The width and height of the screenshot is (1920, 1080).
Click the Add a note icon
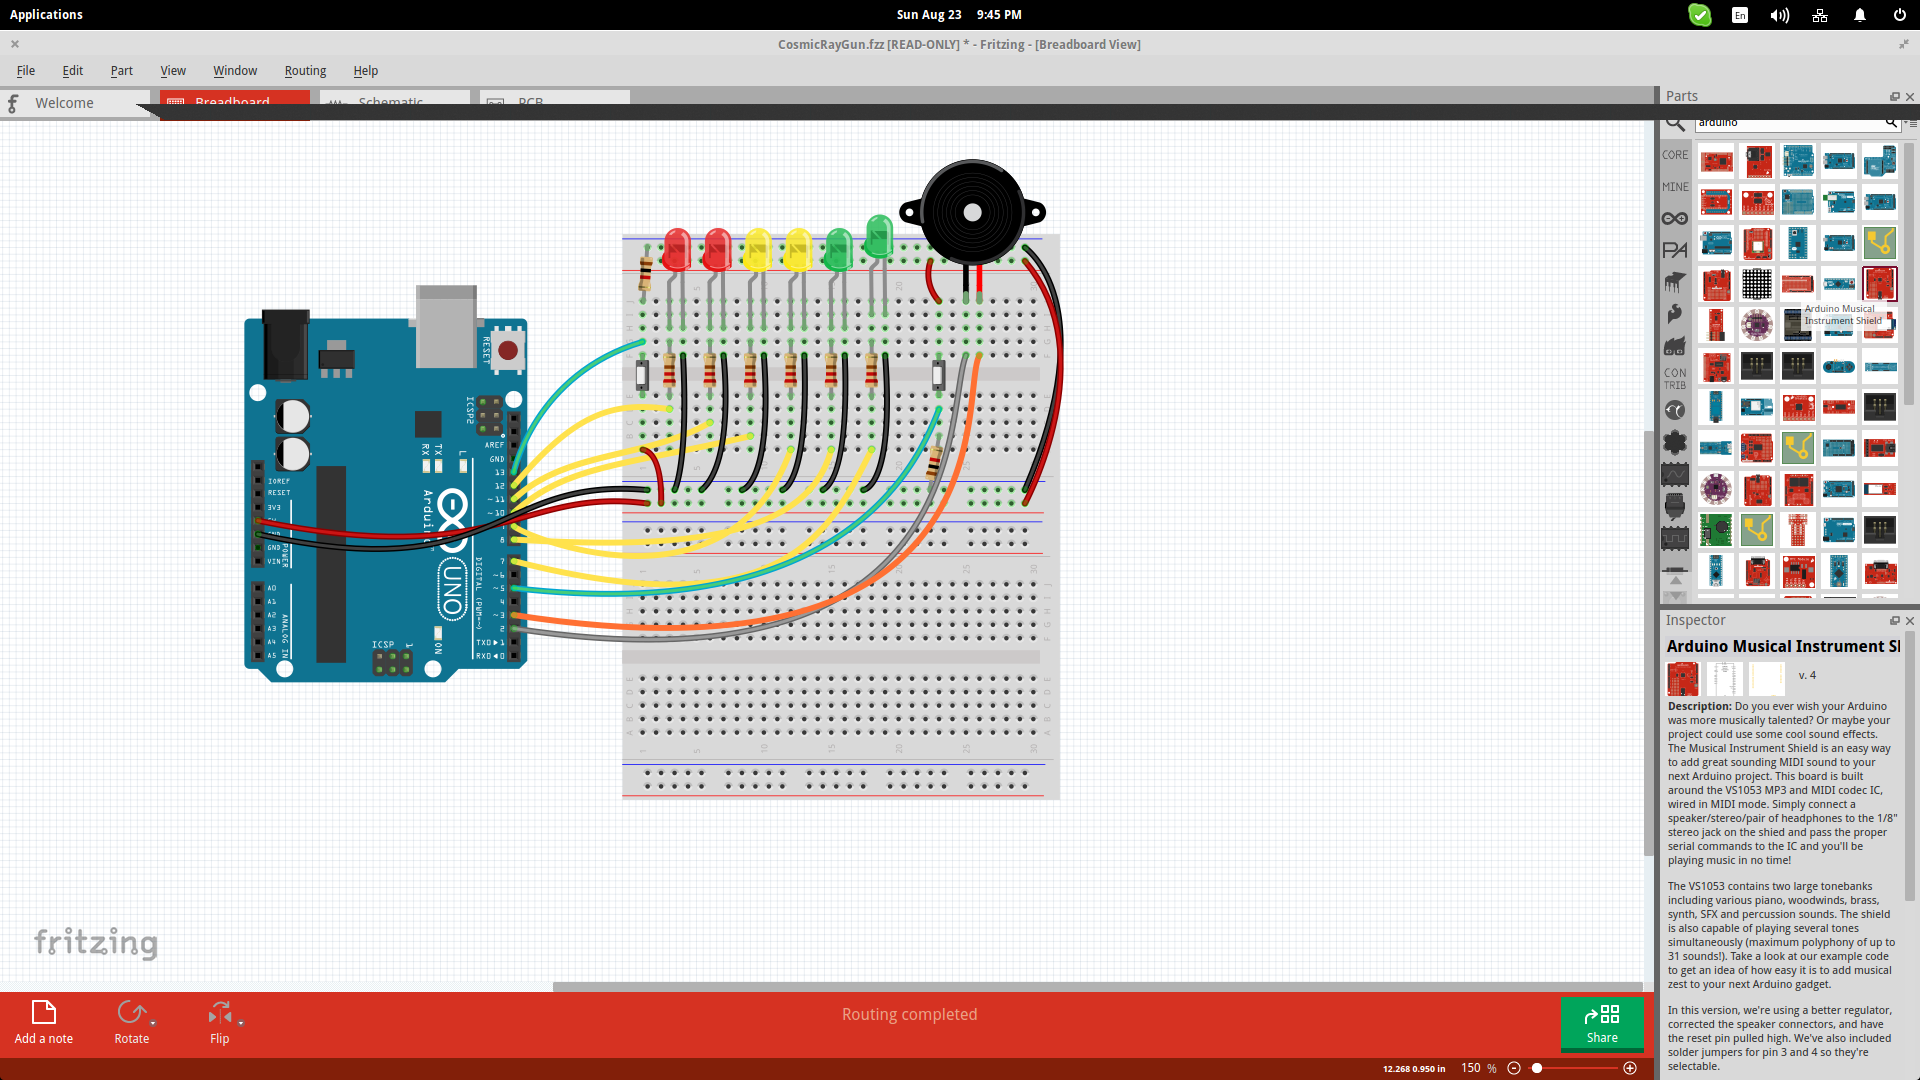pyautogui.click(x=43, y=1013)
